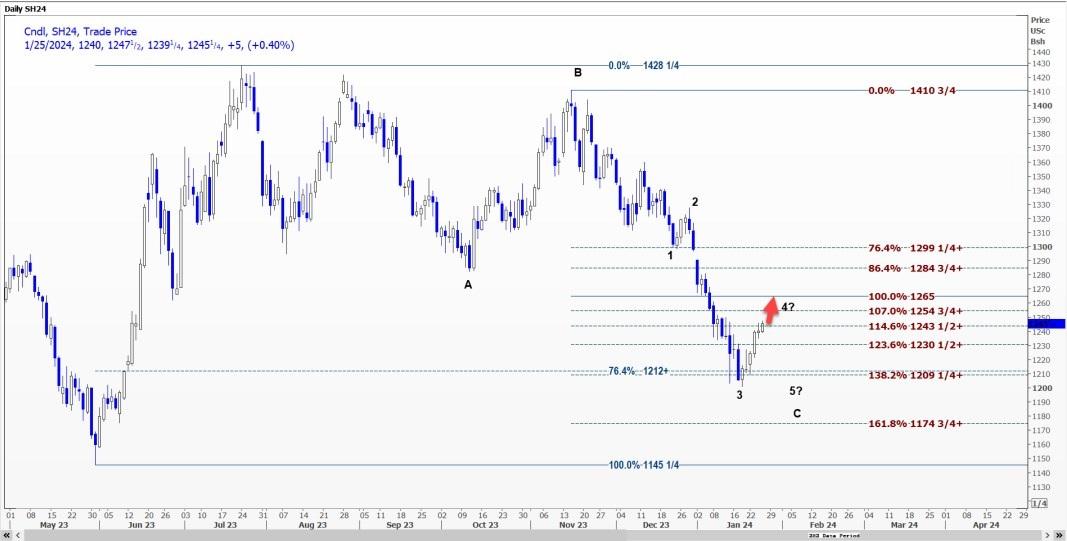The image size is (1067, 541).
Task: Click the 1/25/2024 OHLC data line
Action: [159, 45]
